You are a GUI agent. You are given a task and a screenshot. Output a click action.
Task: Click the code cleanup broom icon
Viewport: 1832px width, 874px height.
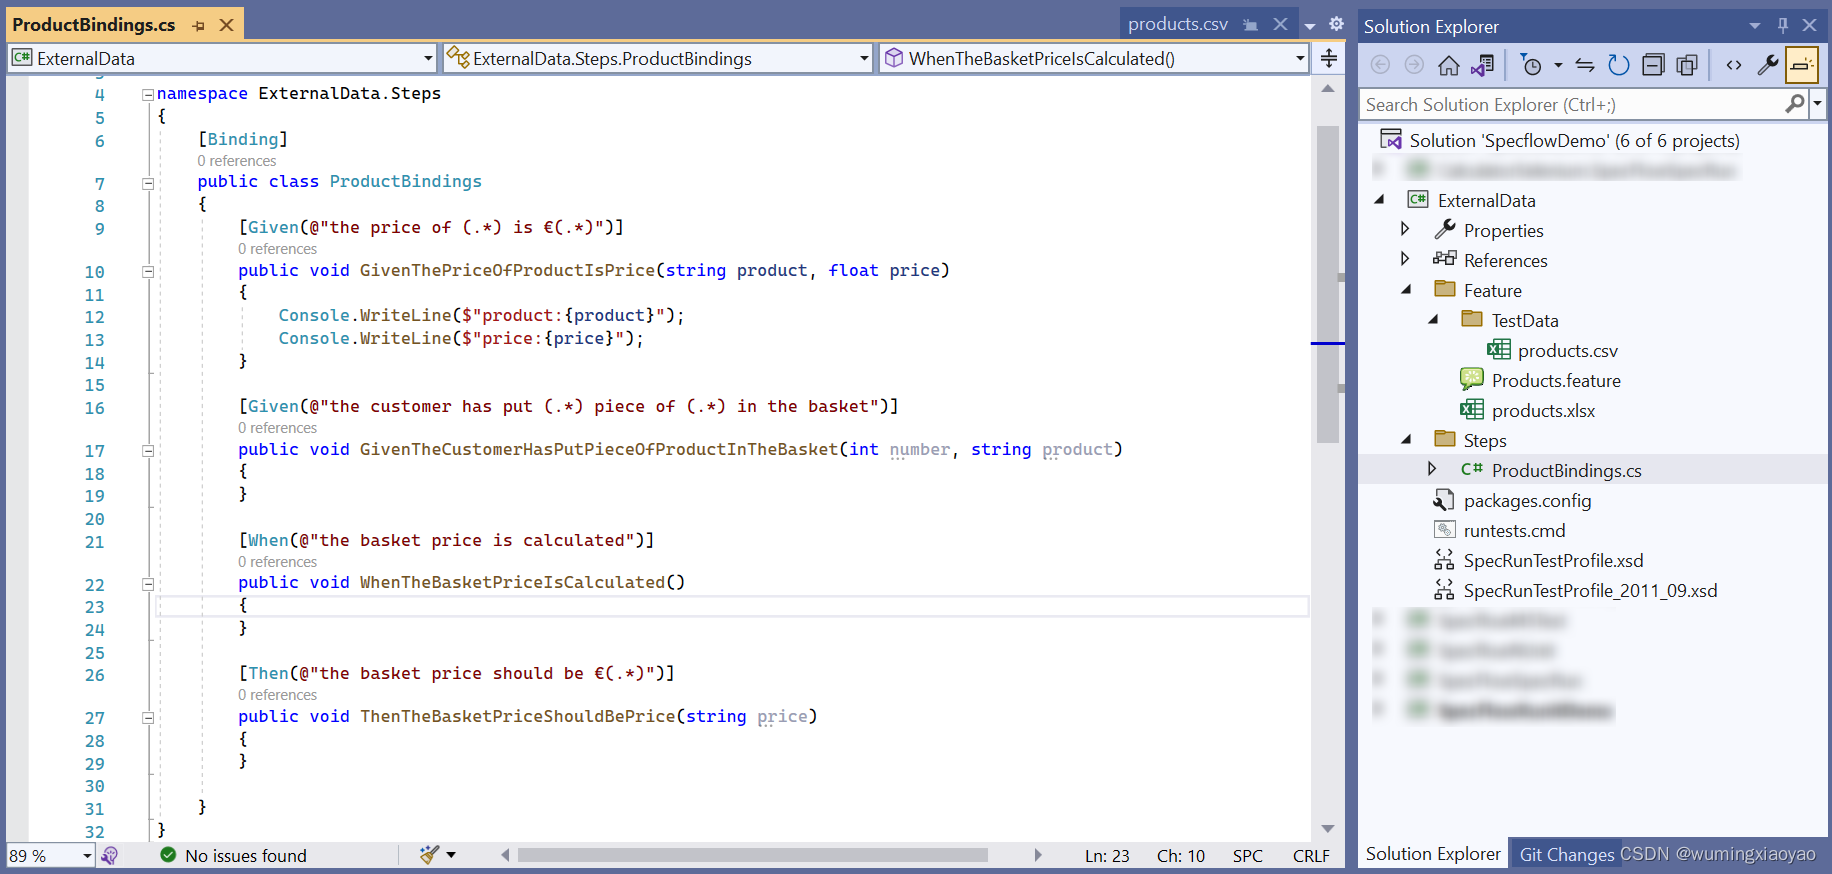(x=429, y=855)
